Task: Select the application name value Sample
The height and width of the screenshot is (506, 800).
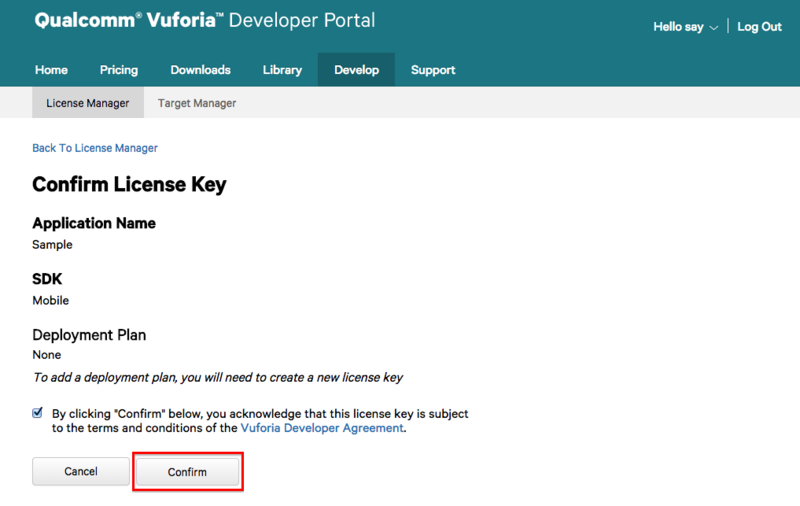Action: 52,245
